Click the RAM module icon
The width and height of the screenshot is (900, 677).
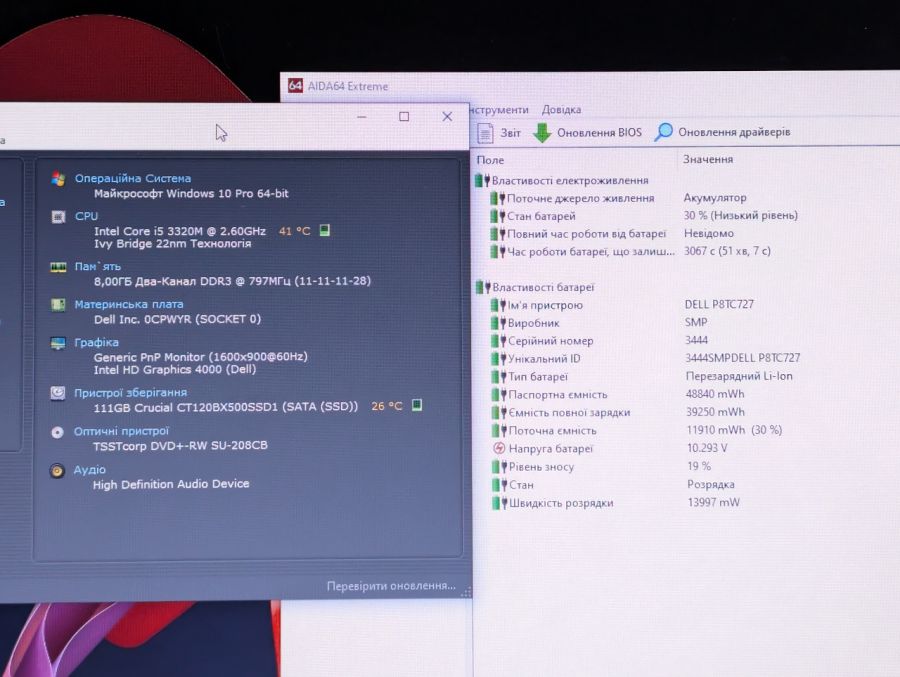pos(58,268)
